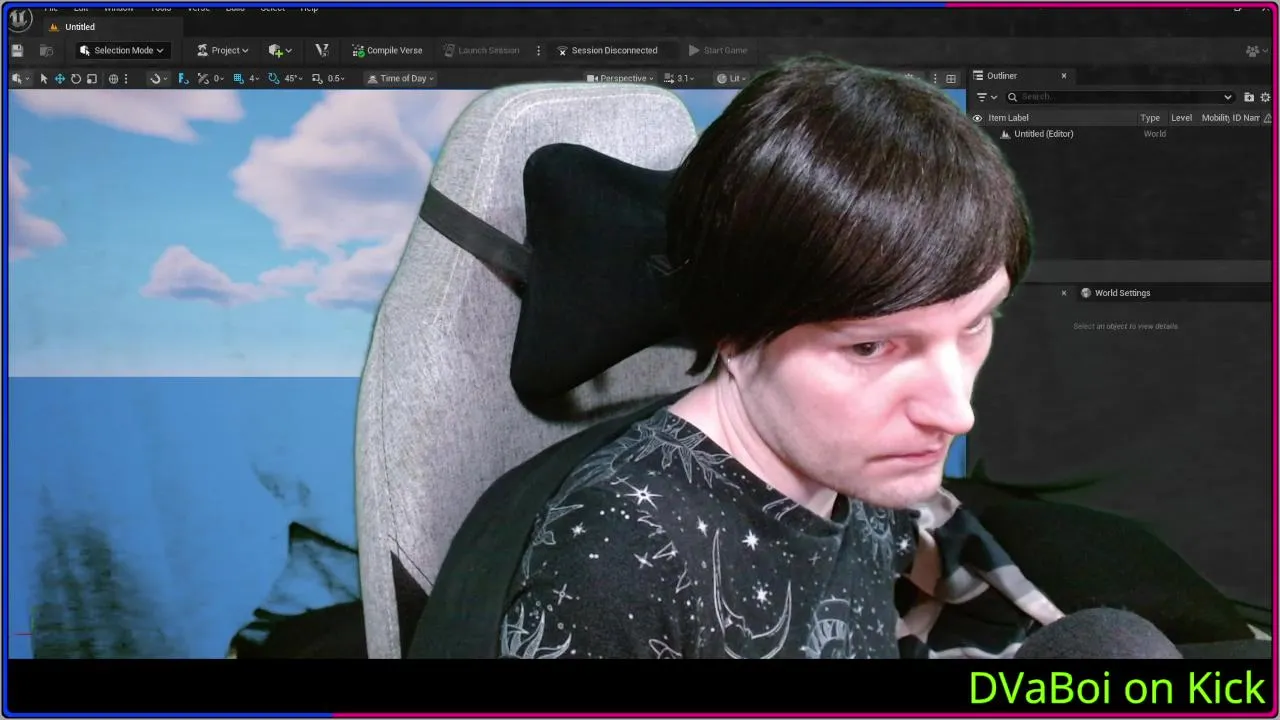Viewport: 1280px width, 720px height.
Task: Click the Outliner add folder icon
Action: (1249, 97)
